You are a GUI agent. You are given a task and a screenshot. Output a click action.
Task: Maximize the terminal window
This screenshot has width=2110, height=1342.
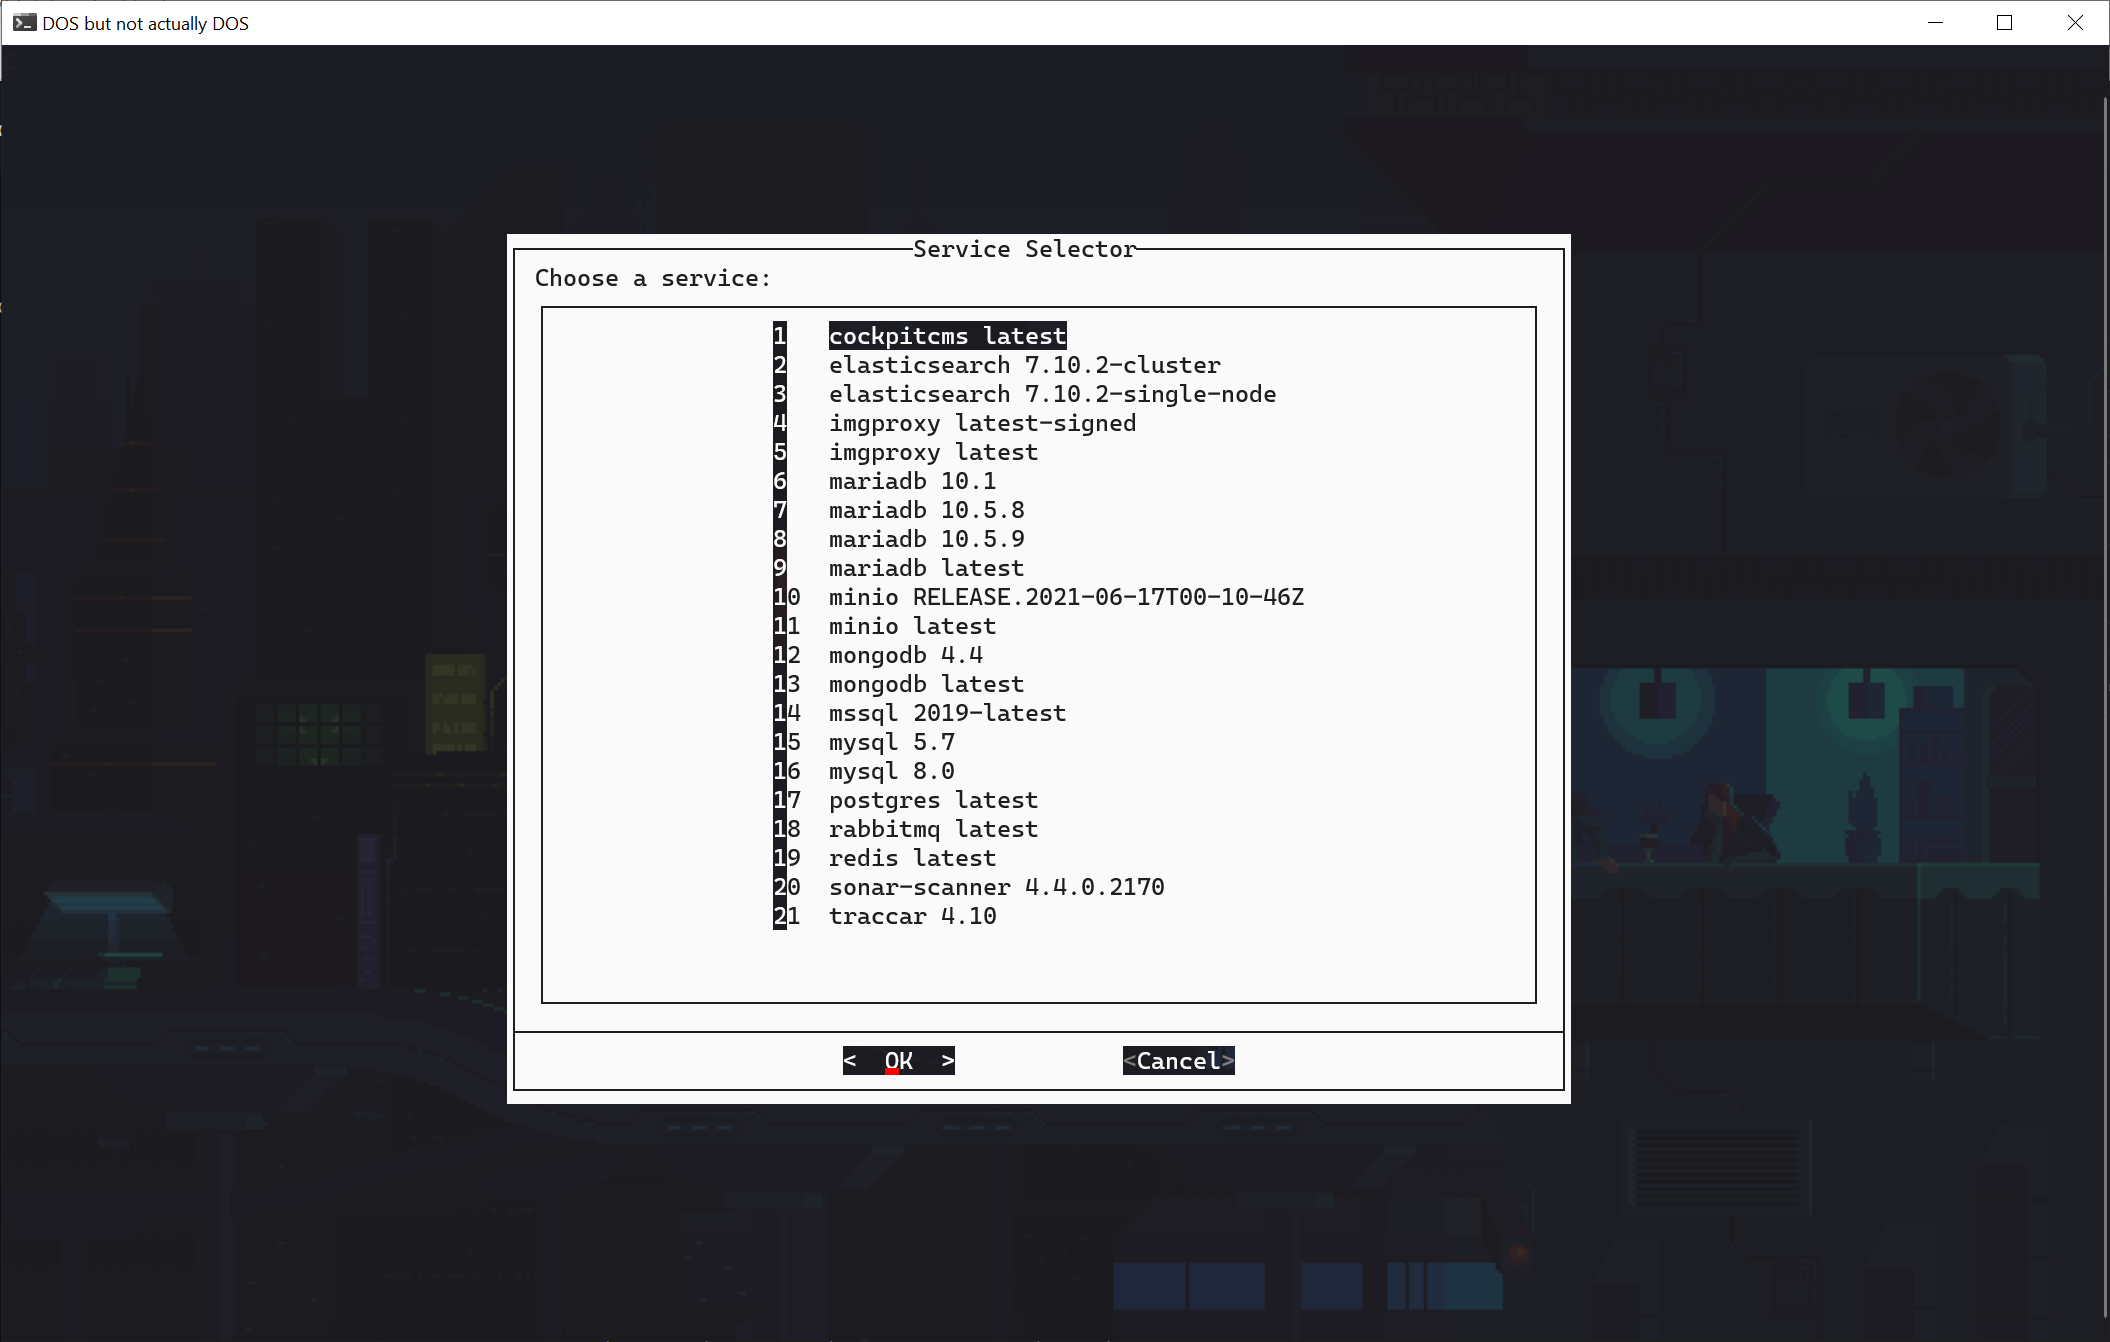2004,22
